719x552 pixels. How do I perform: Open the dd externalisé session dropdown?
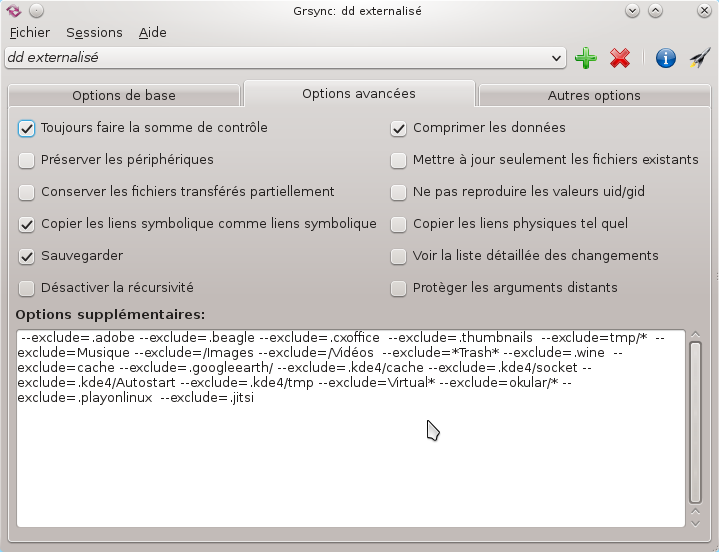285,58
